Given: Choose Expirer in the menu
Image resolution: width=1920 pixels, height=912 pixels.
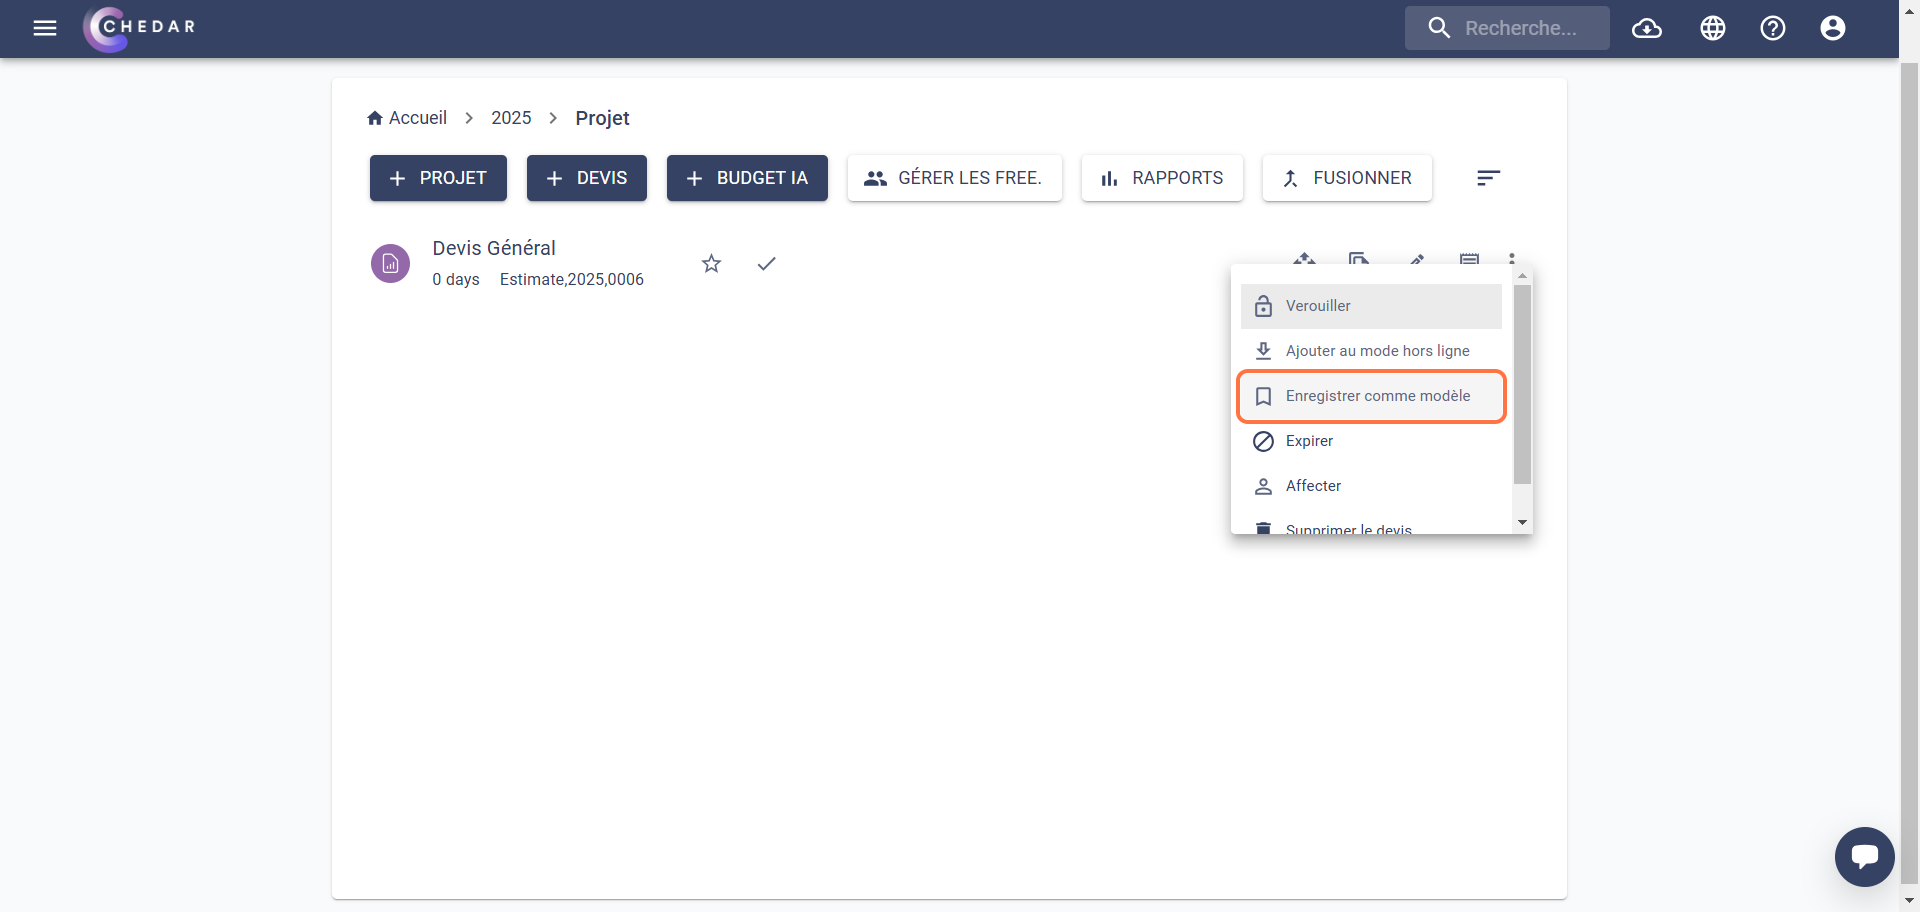Looking at the screenshot, I should point(1371,441).
